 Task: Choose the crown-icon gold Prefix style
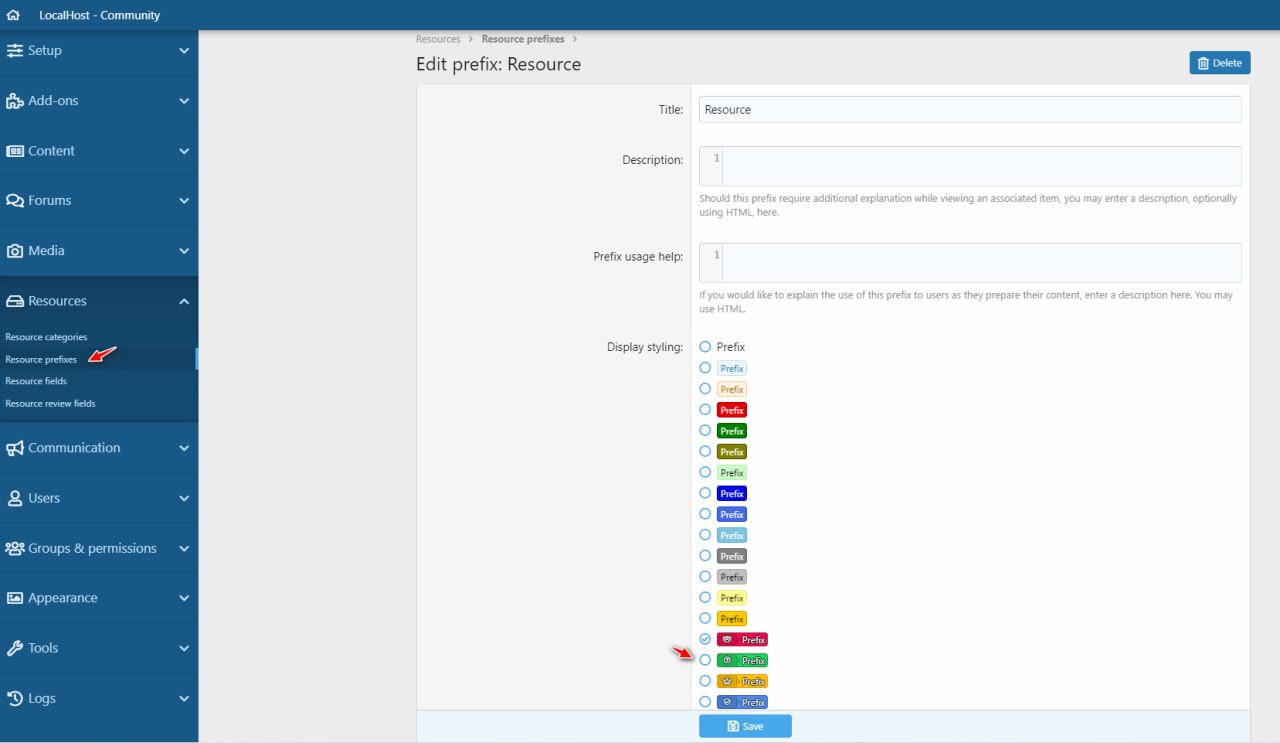(705, 680)
